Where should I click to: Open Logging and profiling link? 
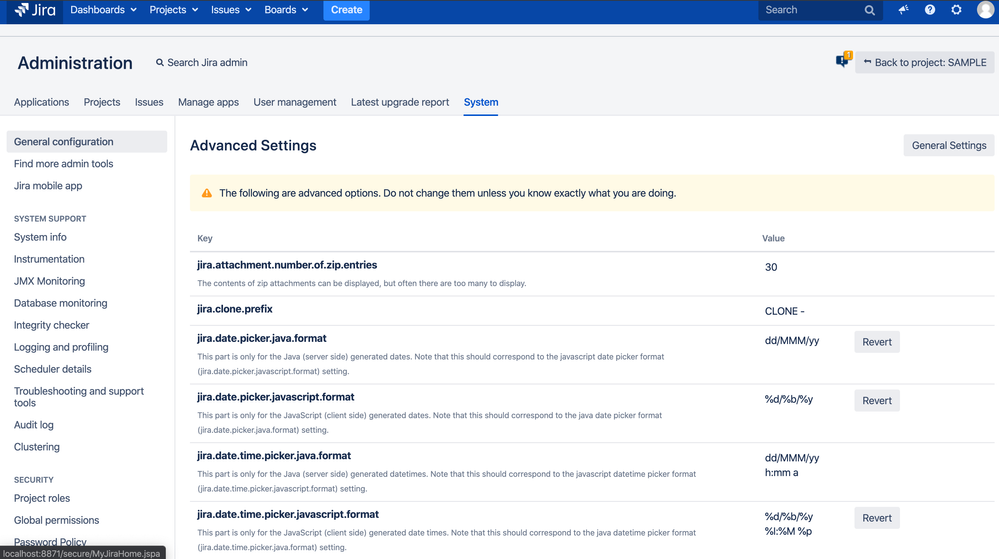point(61,347)
